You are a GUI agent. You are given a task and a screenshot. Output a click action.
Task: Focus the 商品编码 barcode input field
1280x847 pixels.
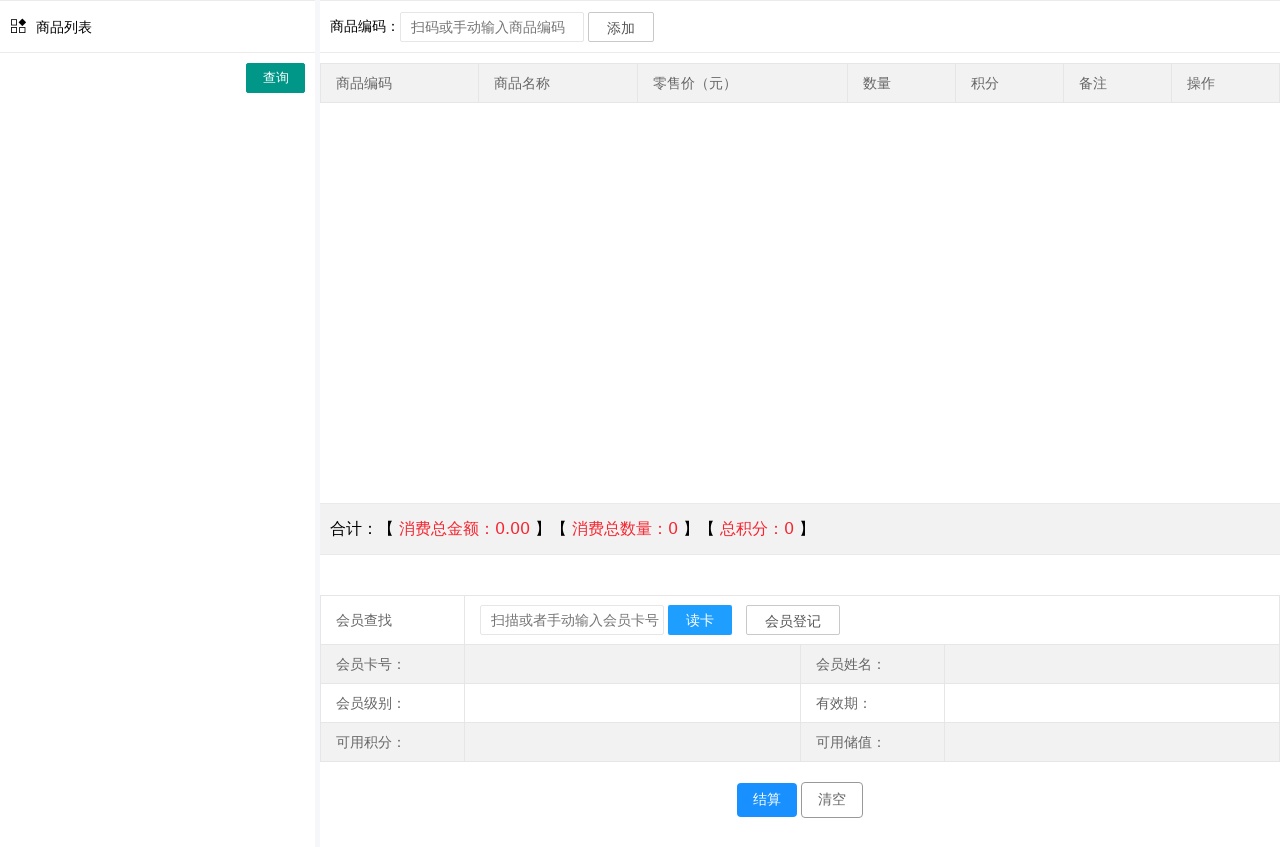click(491, 27)
